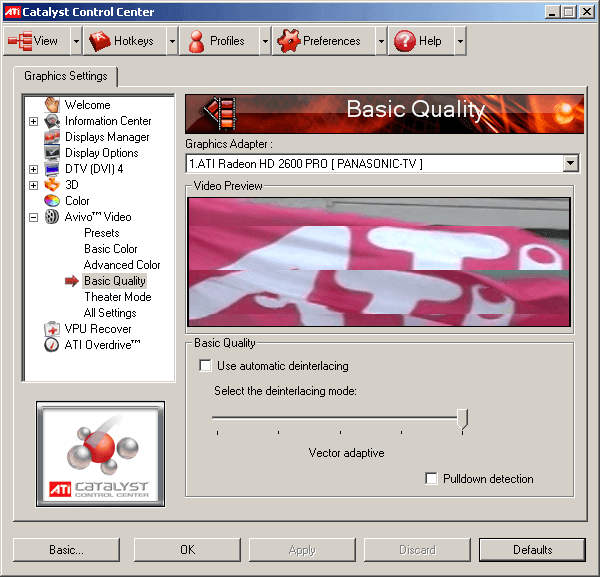Click the Welcome tree label

click(87, 104)
